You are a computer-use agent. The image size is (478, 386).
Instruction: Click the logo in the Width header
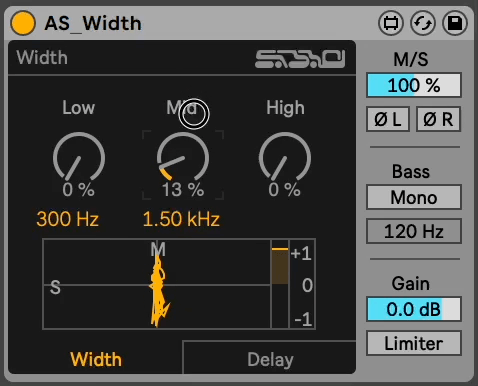click(x=300, y=59)
